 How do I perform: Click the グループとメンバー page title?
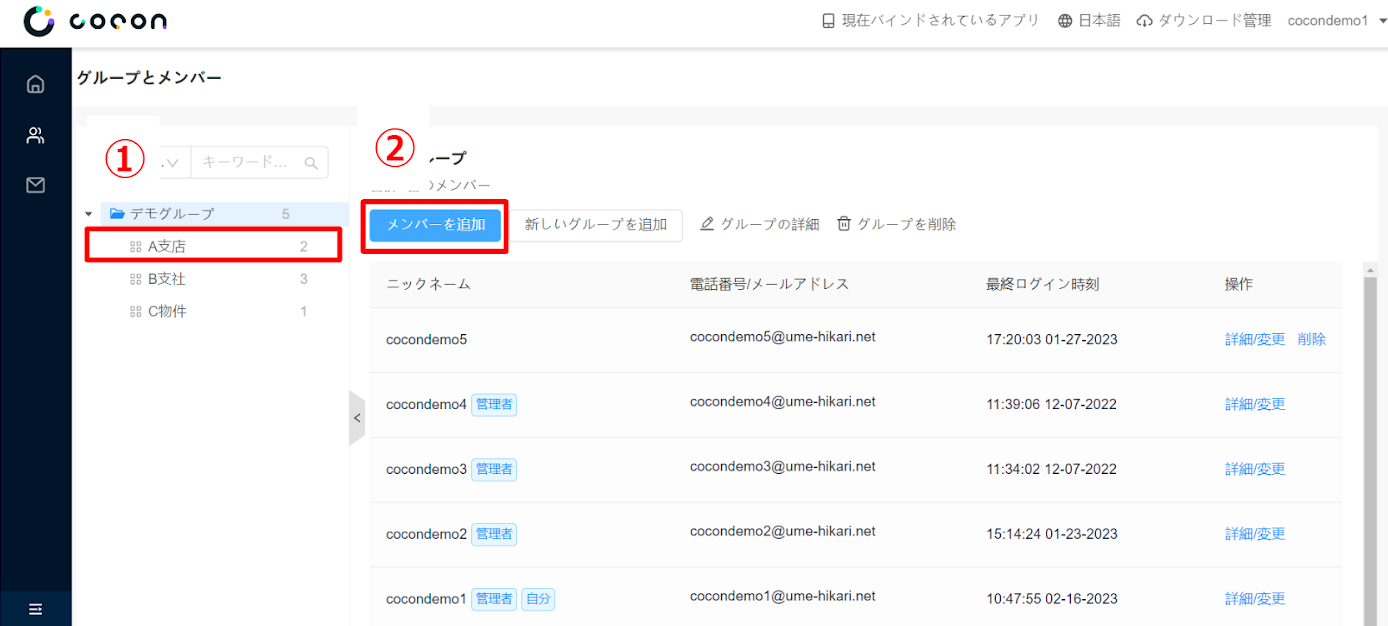point(149,77)
